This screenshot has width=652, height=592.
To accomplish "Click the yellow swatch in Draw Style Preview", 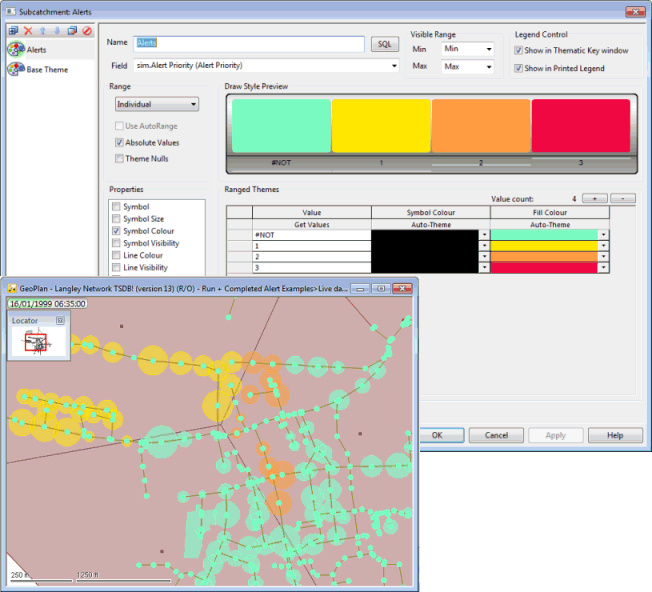I will [x=380, y=125].
